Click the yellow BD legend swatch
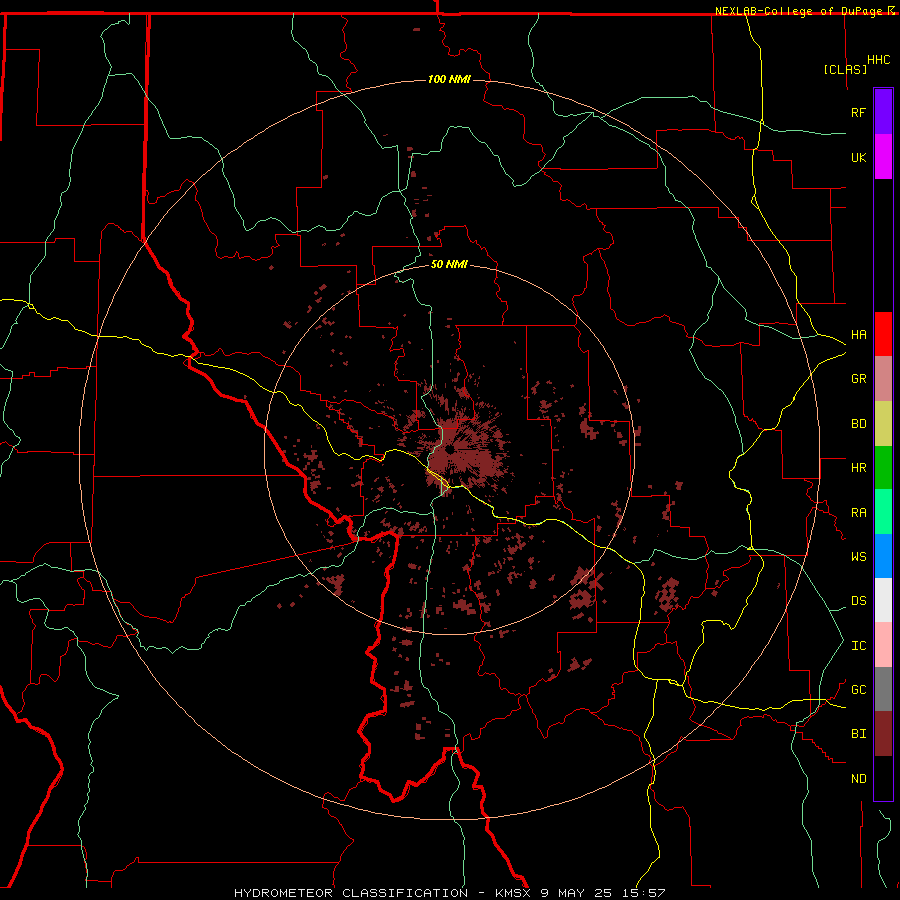 point(883,424)
